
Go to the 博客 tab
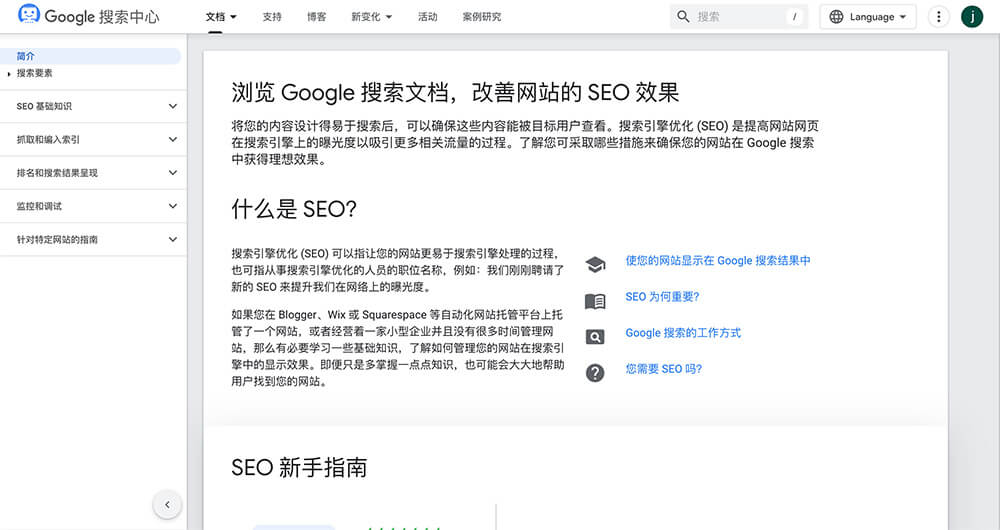click(x=316, y=17)
